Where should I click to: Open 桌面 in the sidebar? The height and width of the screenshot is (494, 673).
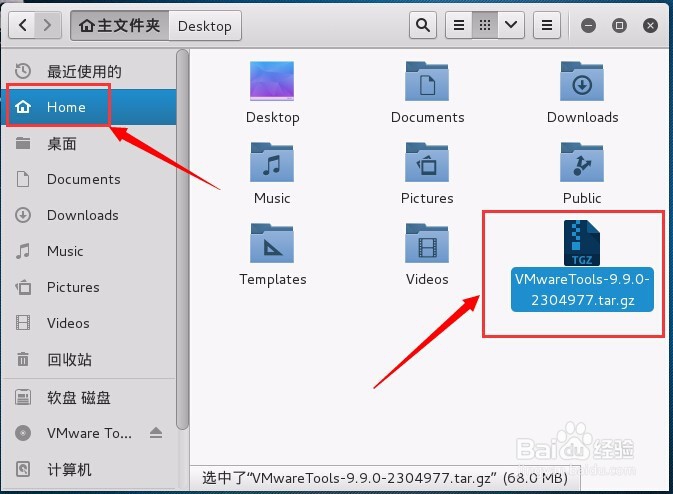coord(90,143)
